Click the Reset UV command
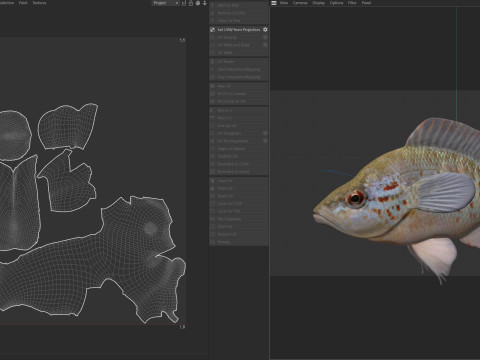 tap(238, 196)
